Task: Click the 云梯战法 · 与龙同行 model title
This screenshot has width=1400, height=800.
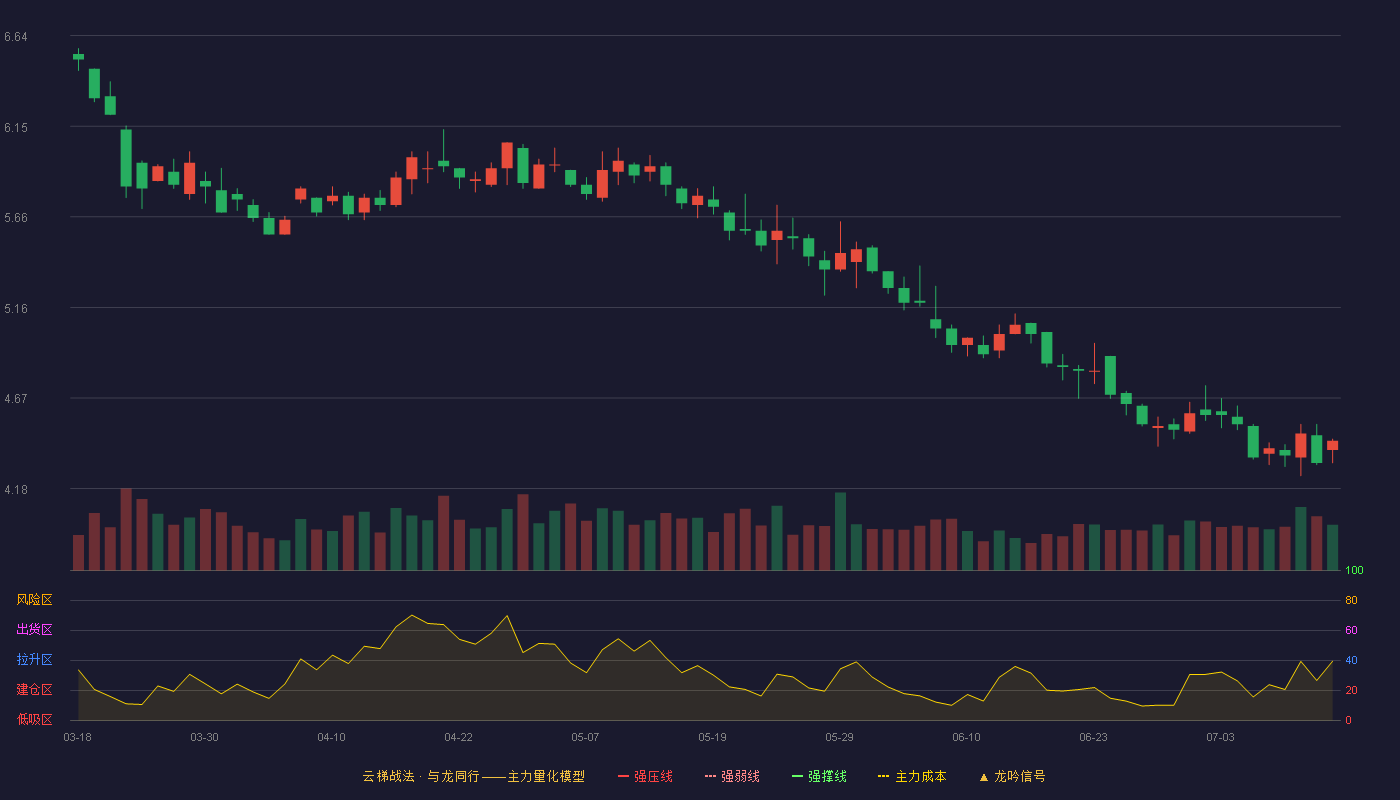Action: tap(418, 776)
